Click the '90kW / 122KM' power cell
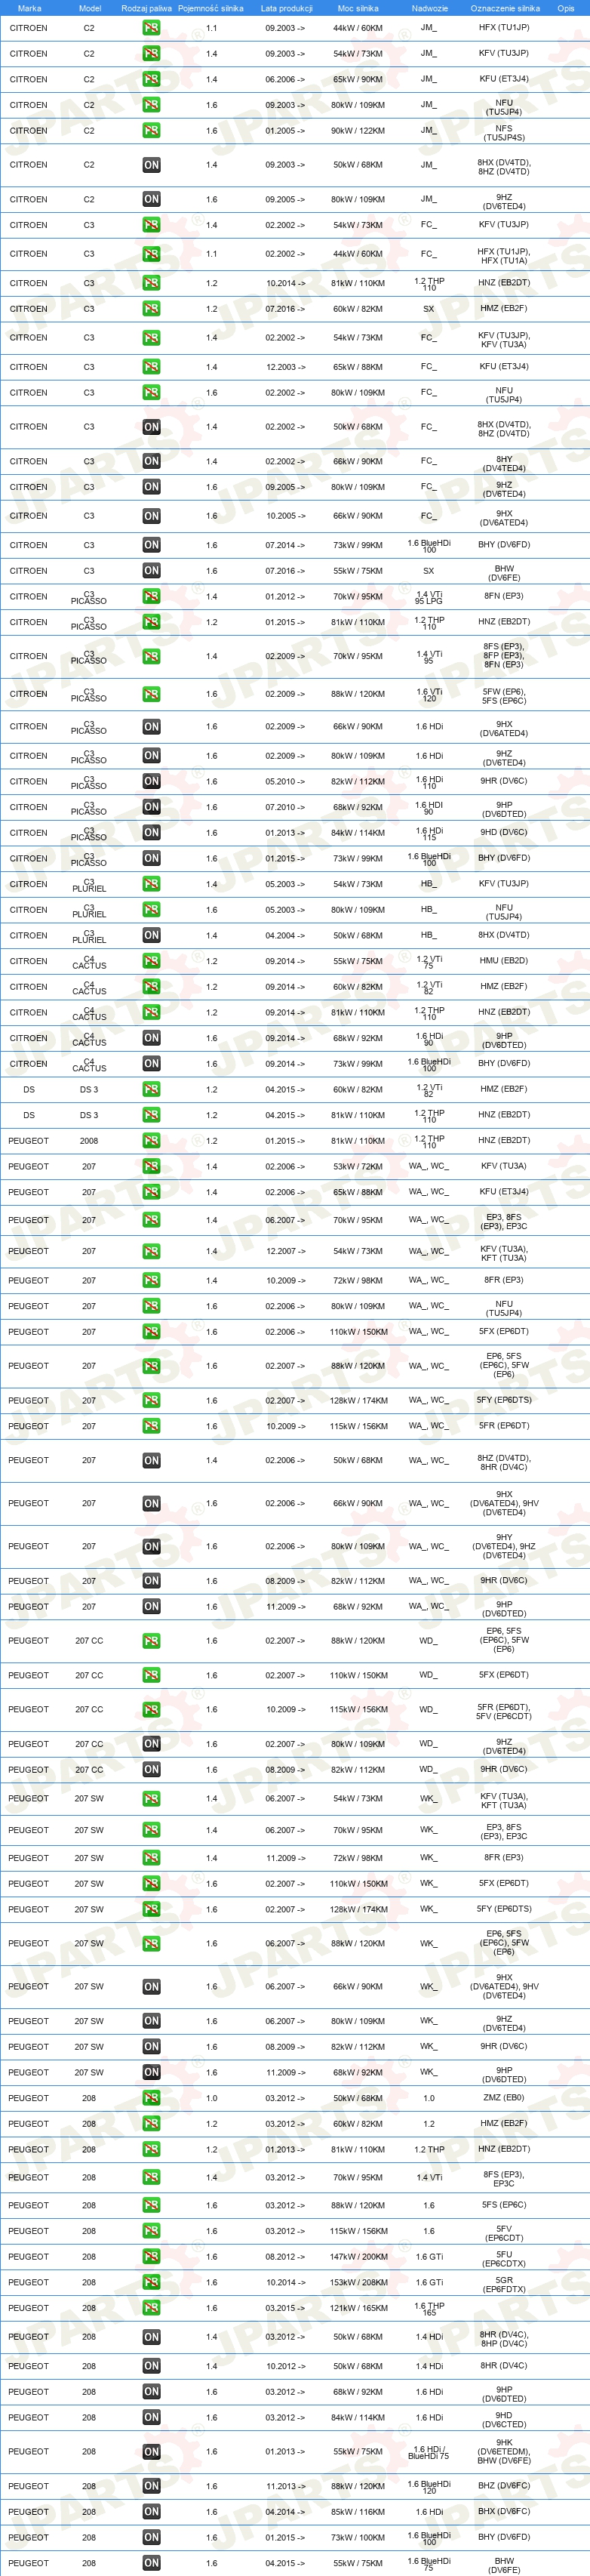The height and width of the screenshot is (2576, 590). tap(358, 131)
